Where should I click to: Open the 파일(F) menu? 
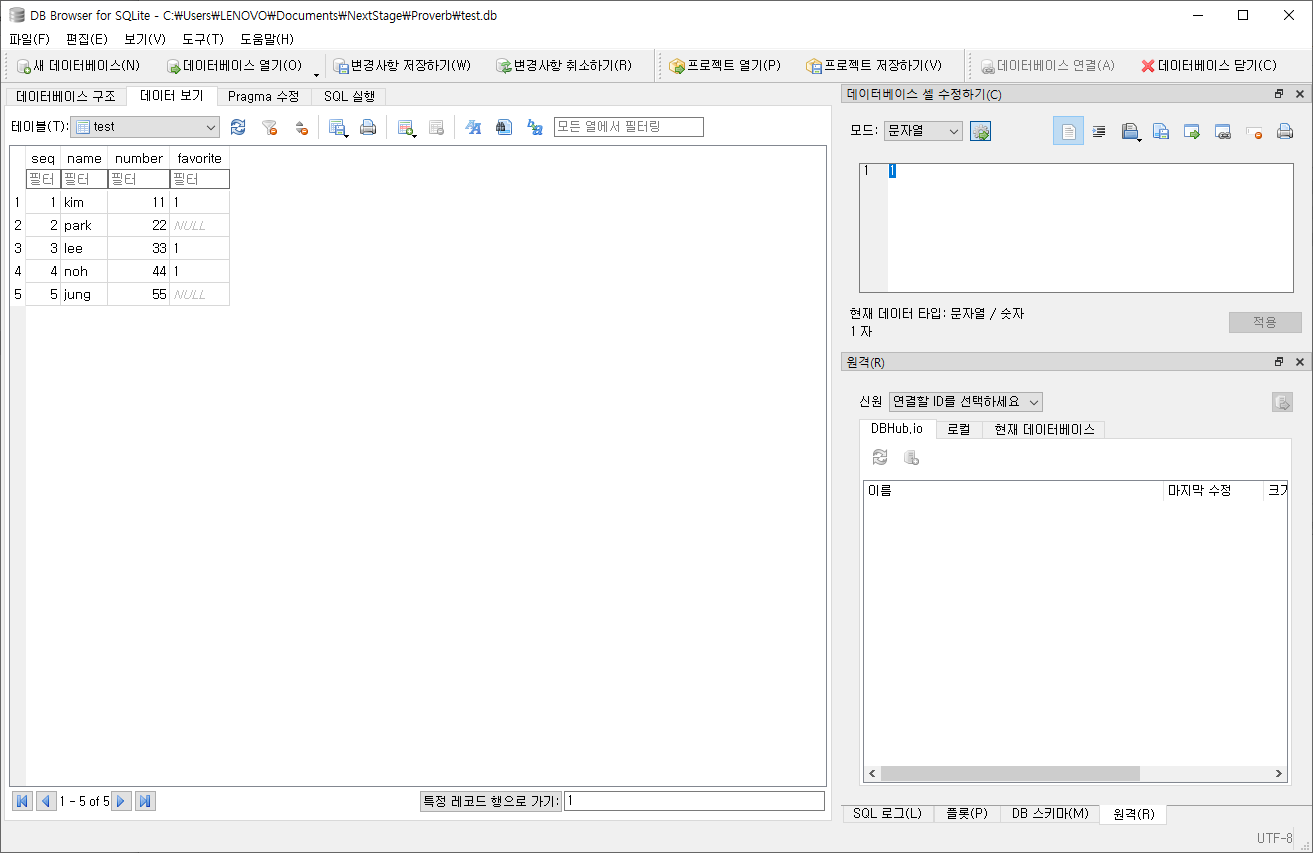[29, 39]
